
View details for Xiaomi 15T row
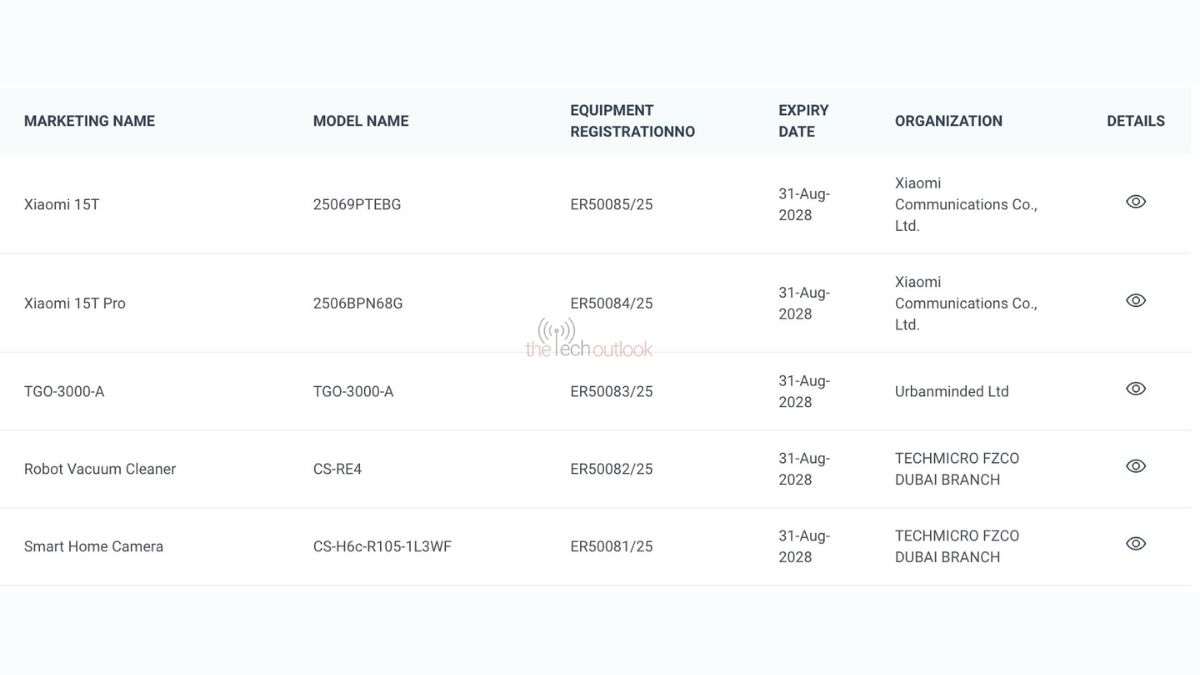1135,202
